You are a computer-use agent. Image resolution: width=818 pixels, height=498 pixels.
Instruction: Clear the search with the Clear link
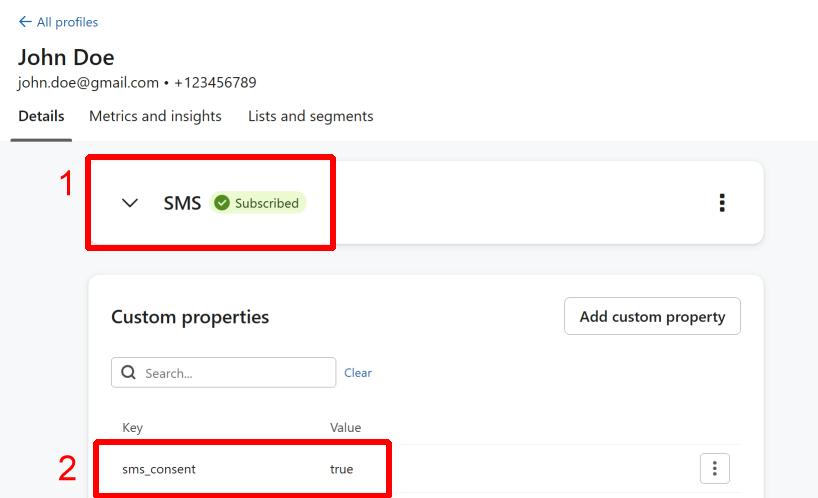click(x=358, y=372)
